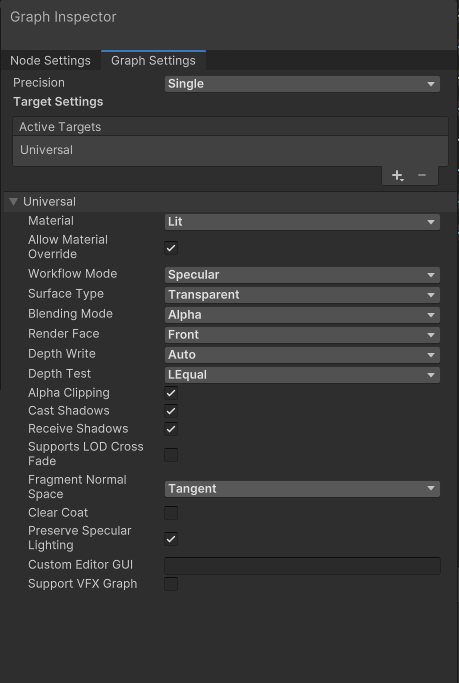Open the Precision dropdown
This screenshot has height=683, width=459.
click(302, 84)
